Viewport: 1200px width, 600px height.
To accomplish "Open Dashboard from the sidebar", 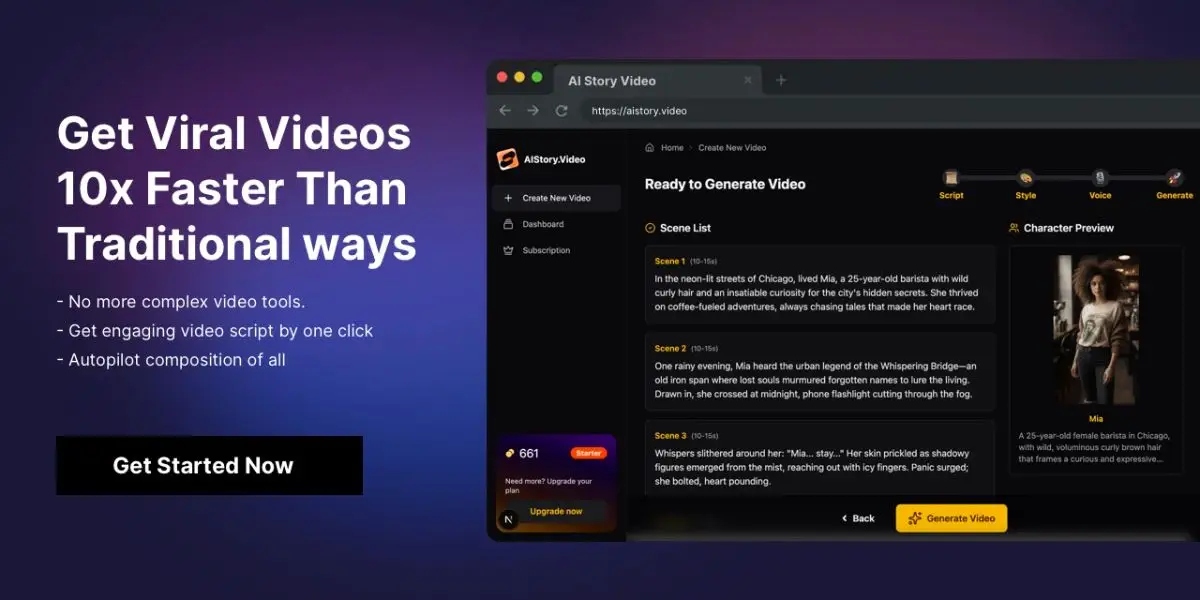I will 556,224.
